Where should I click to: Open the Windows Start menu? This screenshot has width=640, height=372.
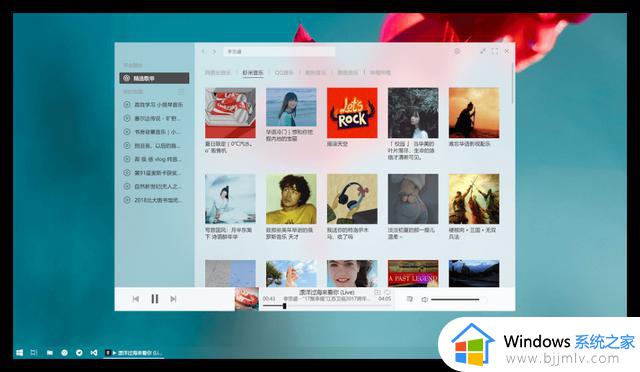point(19,352)
